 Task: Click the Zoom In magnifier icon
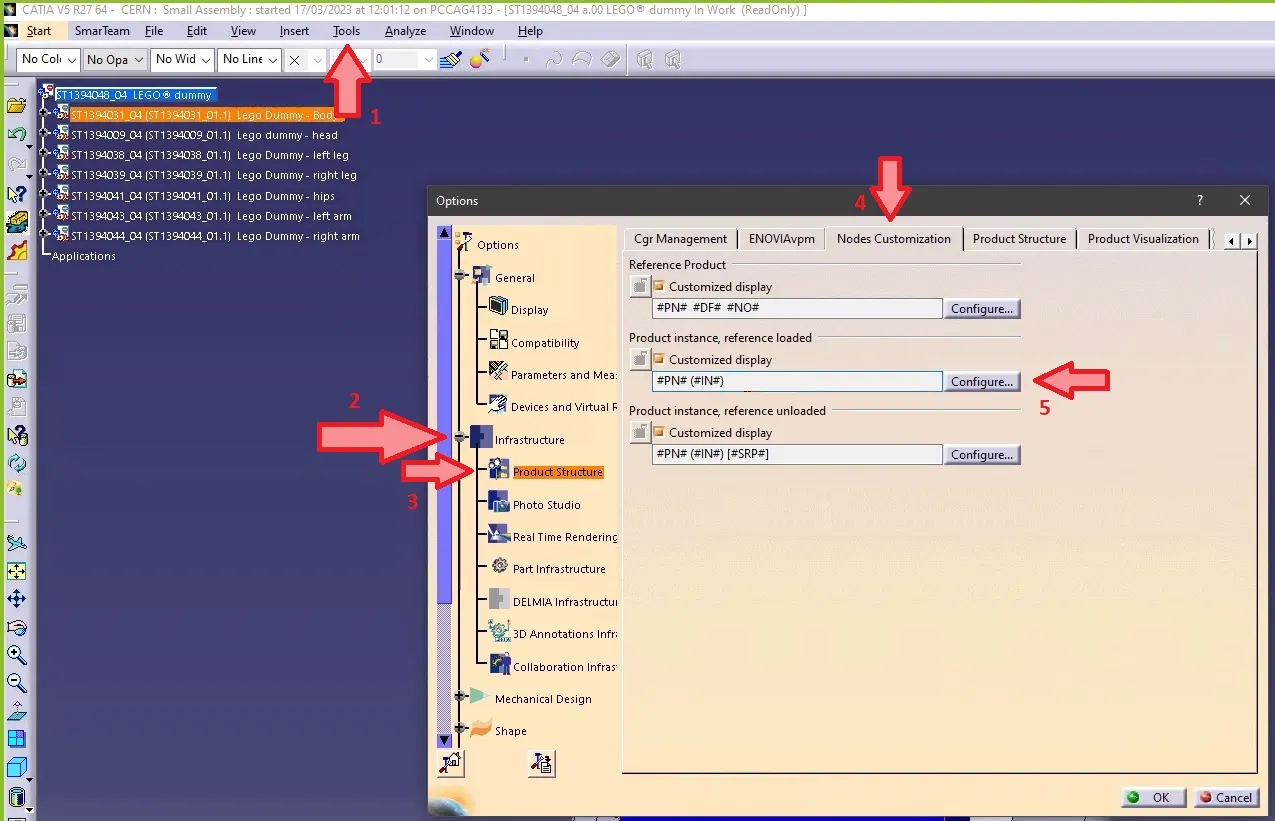(16, 655)
